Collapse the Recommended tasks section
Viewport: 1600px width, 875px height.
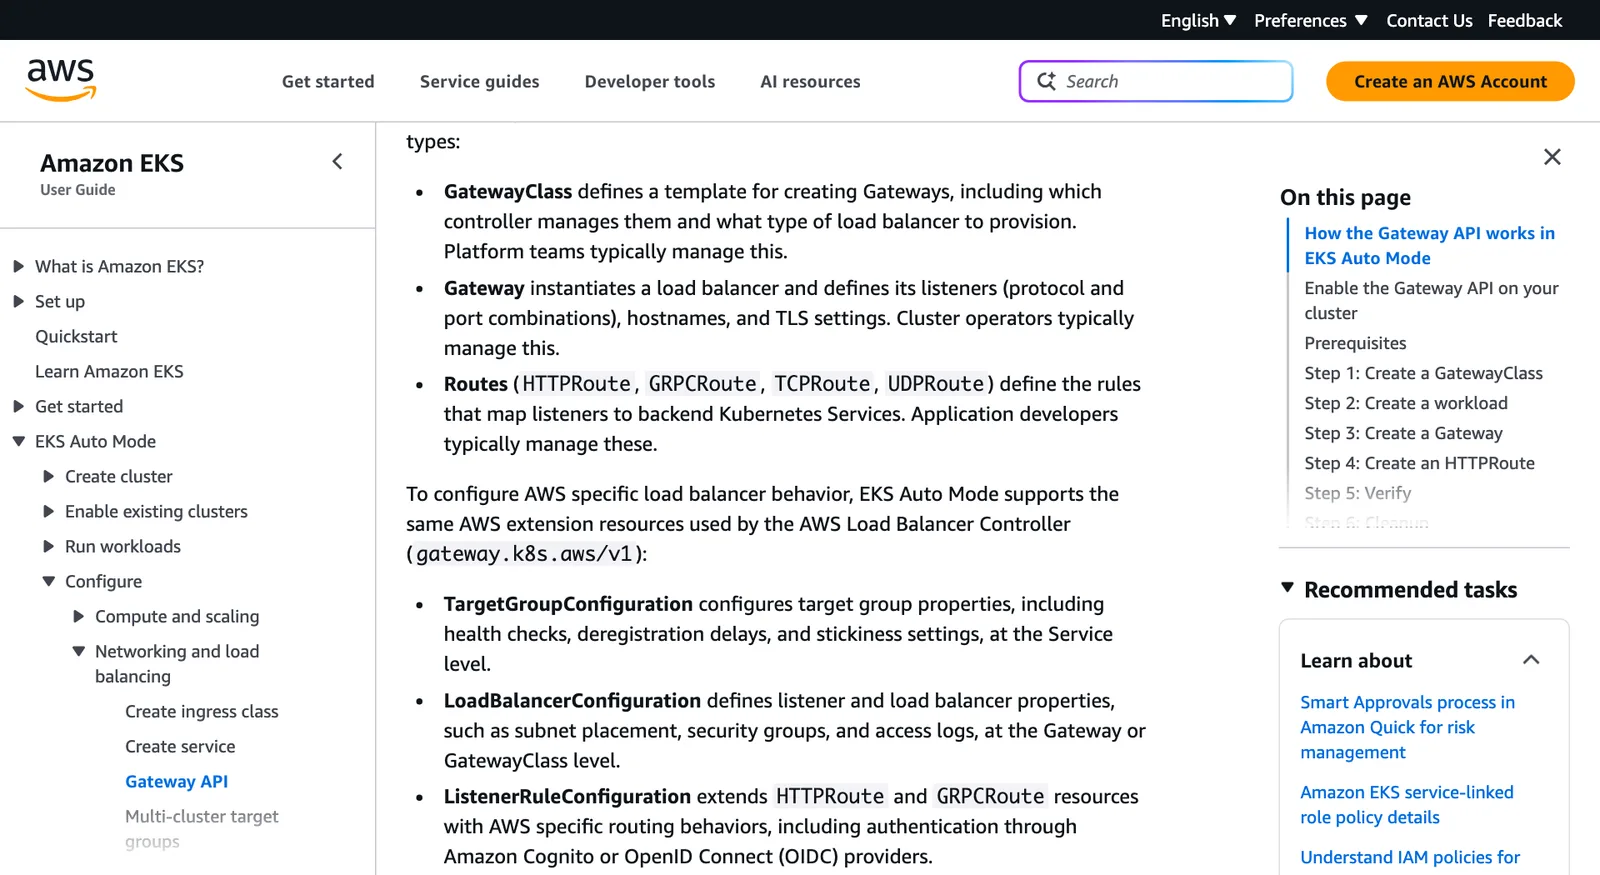tap(1287, 588)
